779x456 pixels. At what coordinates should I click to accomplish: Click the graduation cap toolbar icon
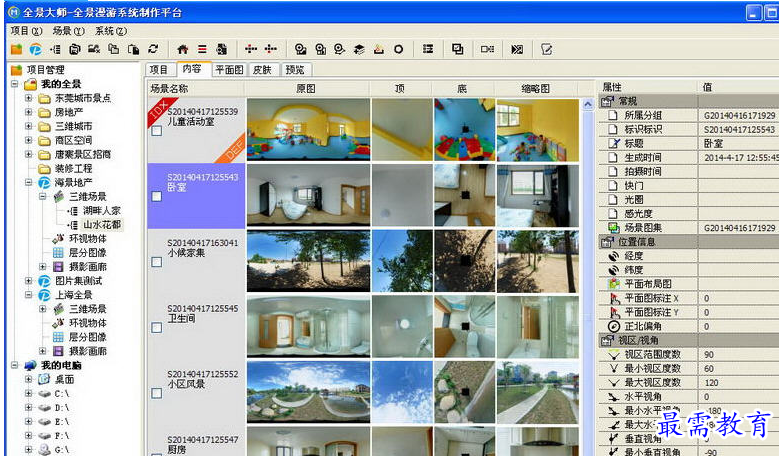pos(359,49)
